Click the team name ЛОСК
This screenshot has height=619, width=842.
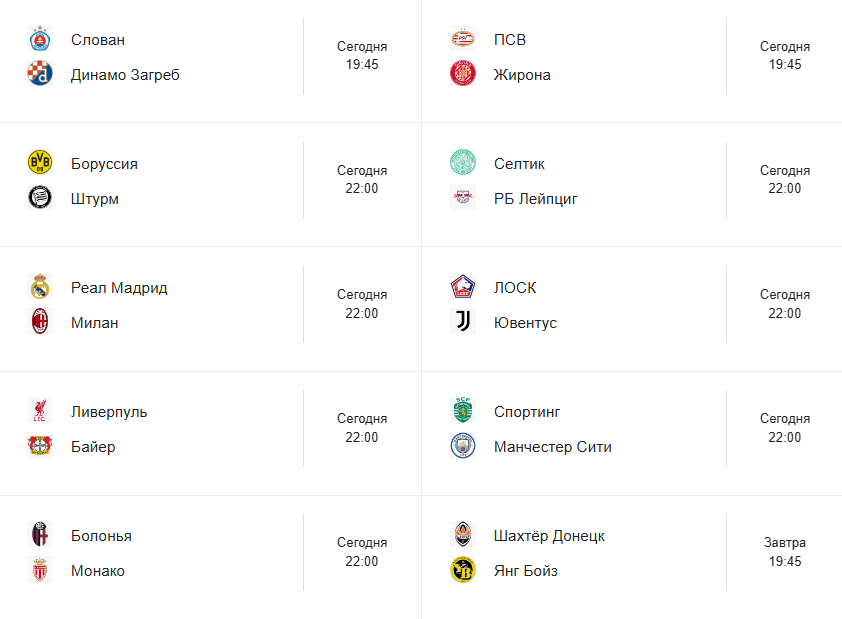point(514,288)
